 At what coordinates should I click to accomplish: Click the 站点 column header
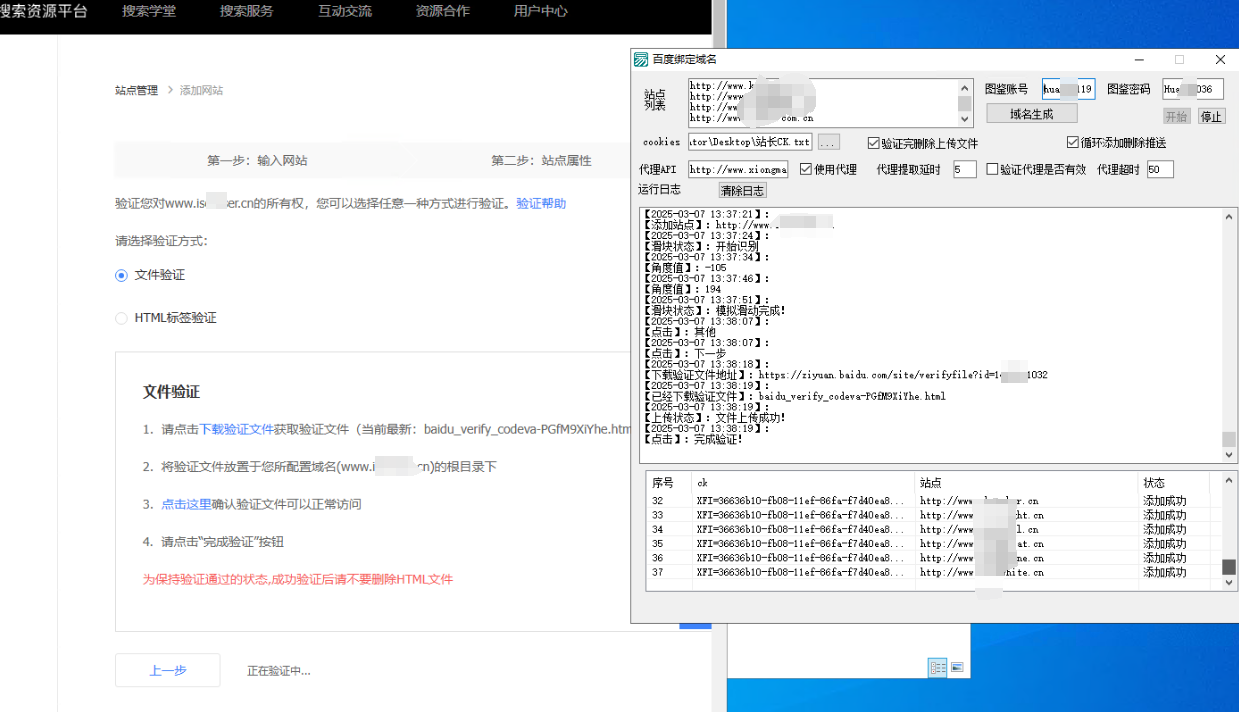(1026, 482)
